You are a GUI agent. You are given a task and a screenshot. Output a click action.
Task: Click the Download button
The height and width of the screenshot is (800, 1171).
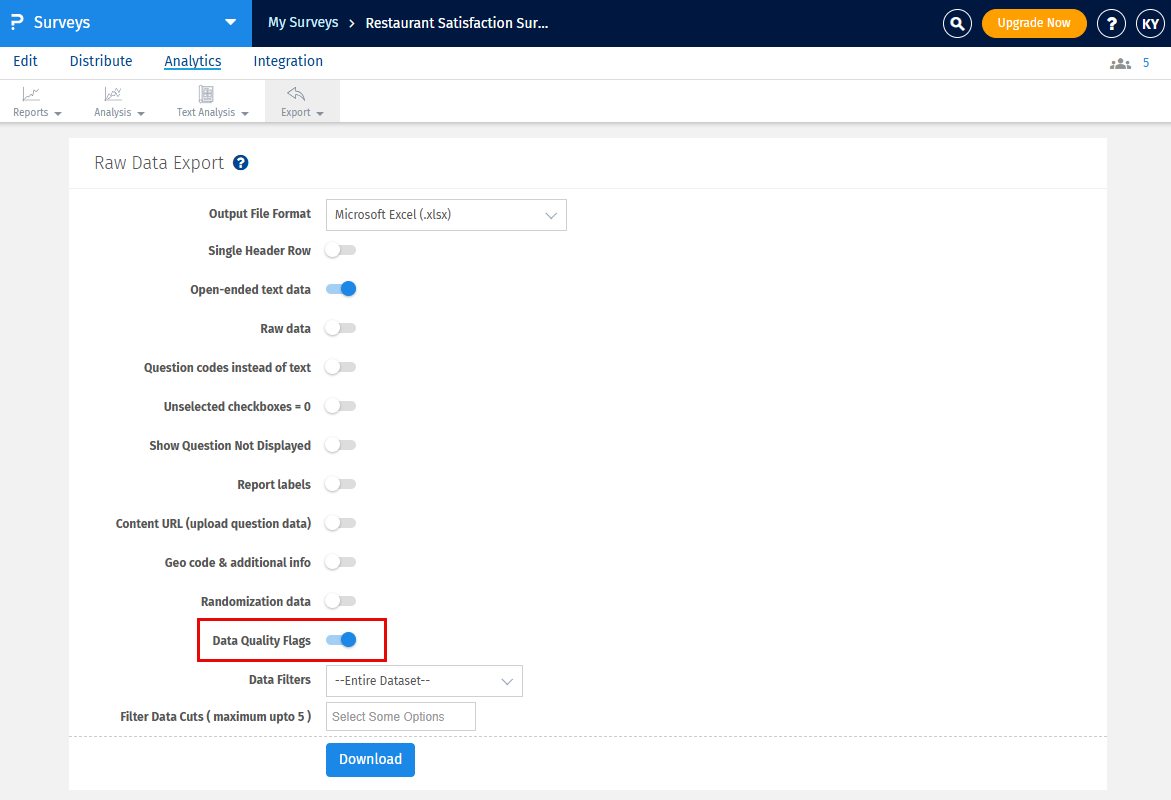coord(370,760)
